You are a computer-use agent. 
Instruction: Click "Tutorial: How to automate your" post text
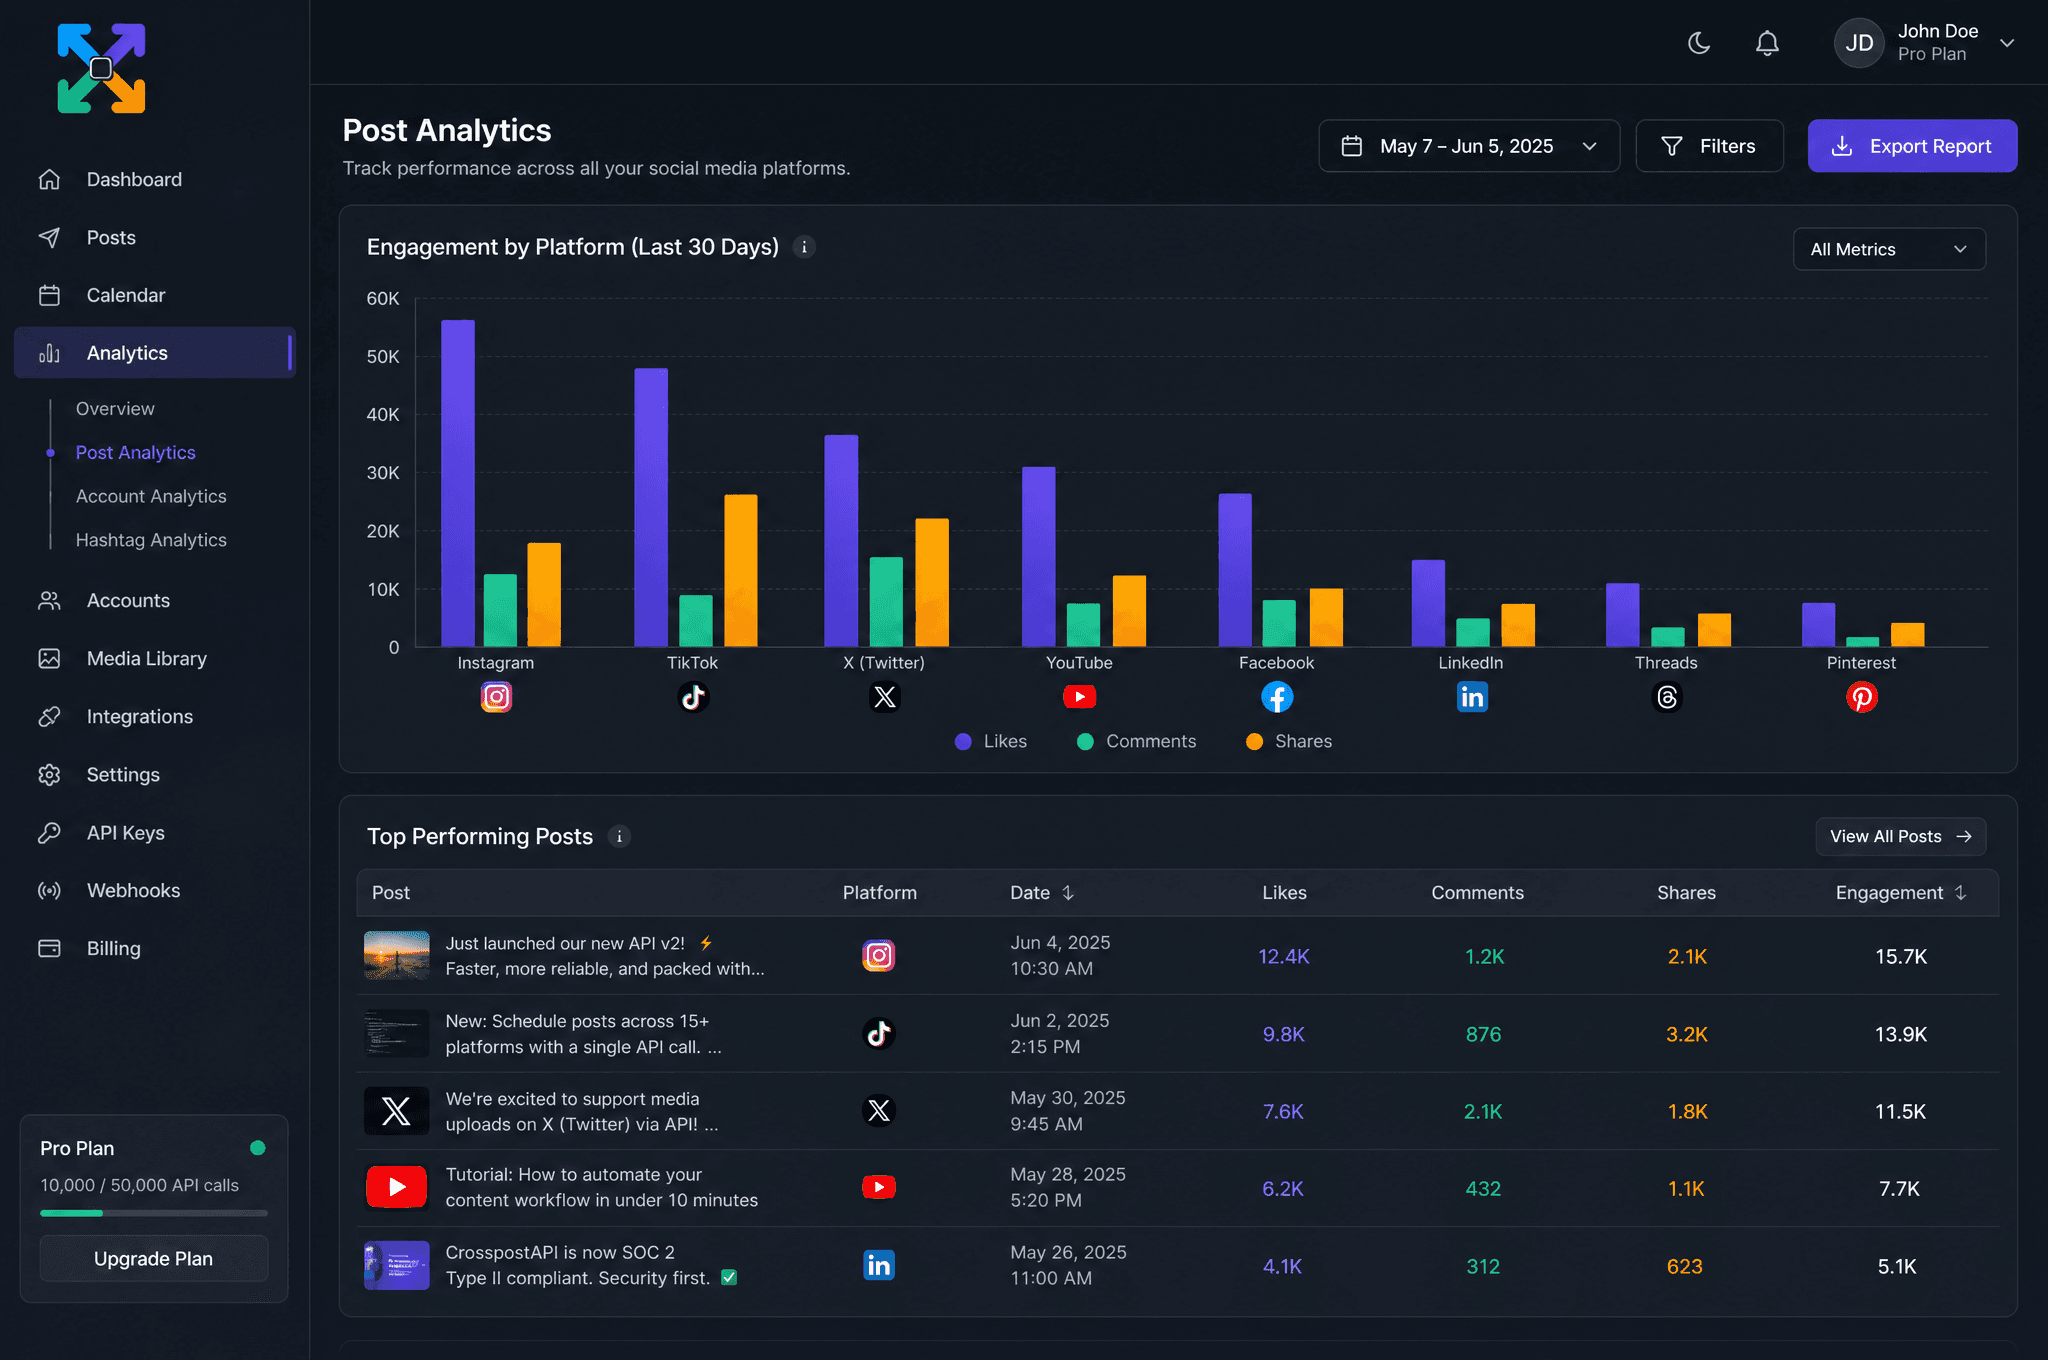point(574,1174)
